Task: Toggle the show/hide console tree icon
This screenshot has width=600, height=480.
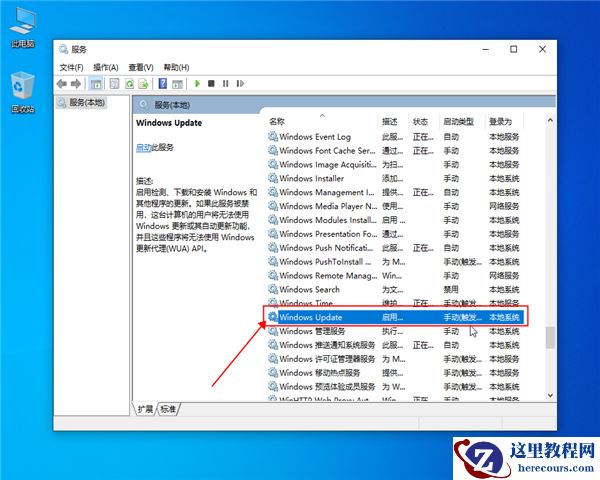Action: (96, 83)
